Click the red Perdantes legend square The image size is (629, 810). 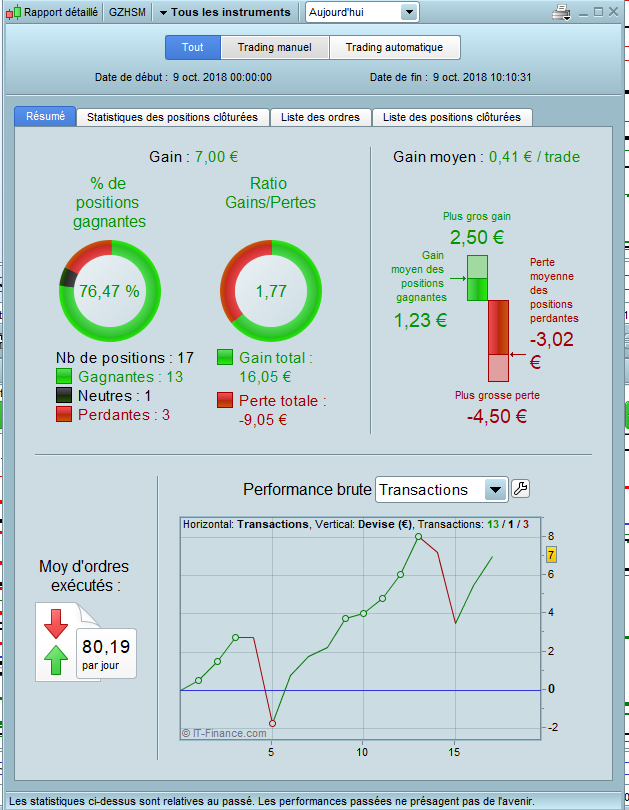coord(64,414)
